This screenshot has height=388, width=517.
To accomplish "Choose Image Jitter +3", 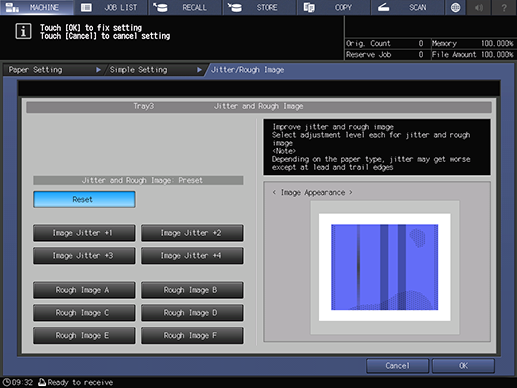I will pyautogui.click(x=84, y=256).
